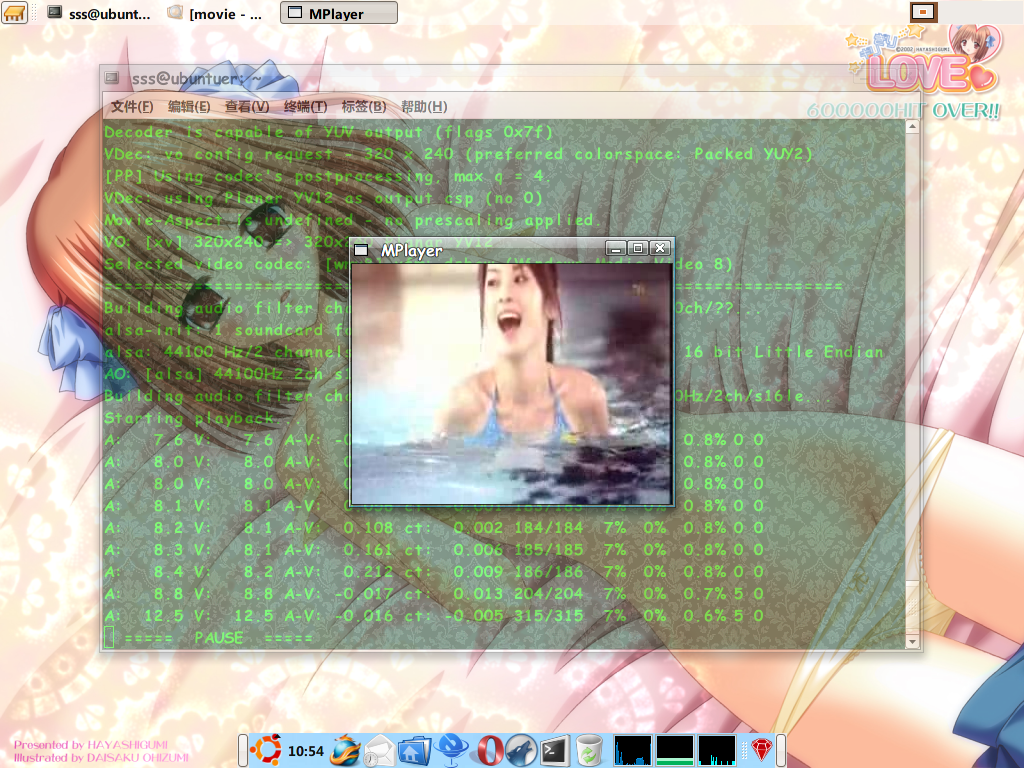Screen dimensions: 1024x768
Task: Click the workspace switcher in the top panel
Action: coord(923,12)
